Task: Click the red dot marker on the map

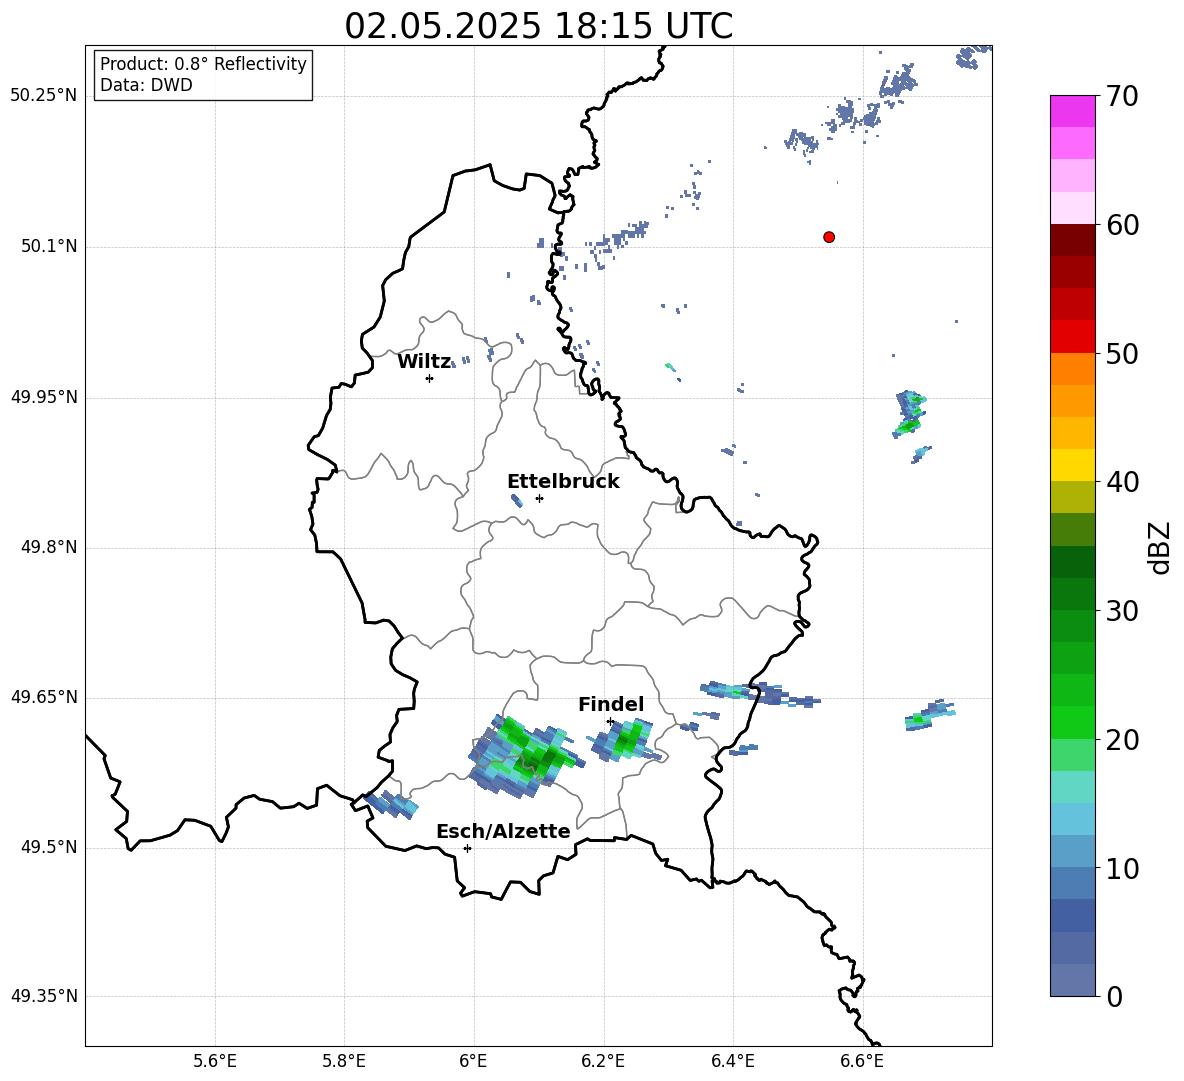Action: [x=829, y=237]
